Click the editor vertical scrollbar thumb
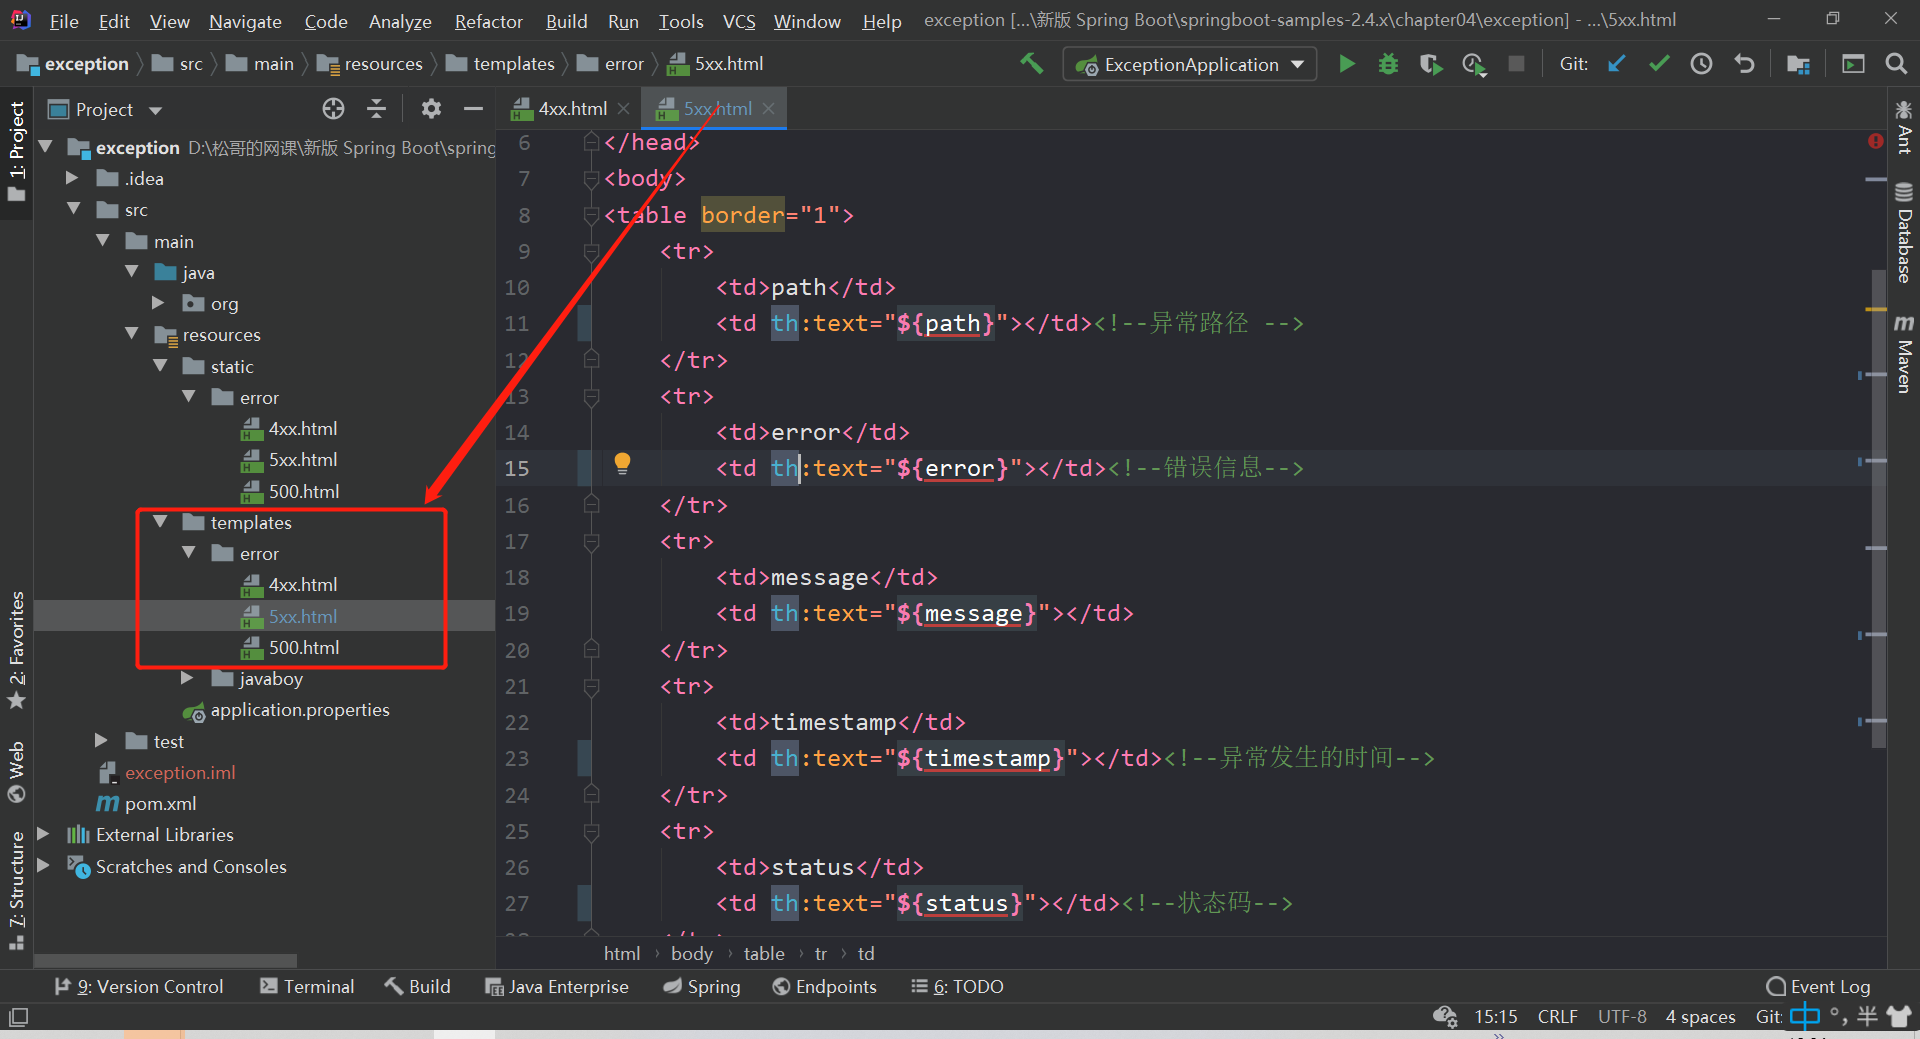The height and width of the screenshot is (1039, 1920). (1879, 508)
